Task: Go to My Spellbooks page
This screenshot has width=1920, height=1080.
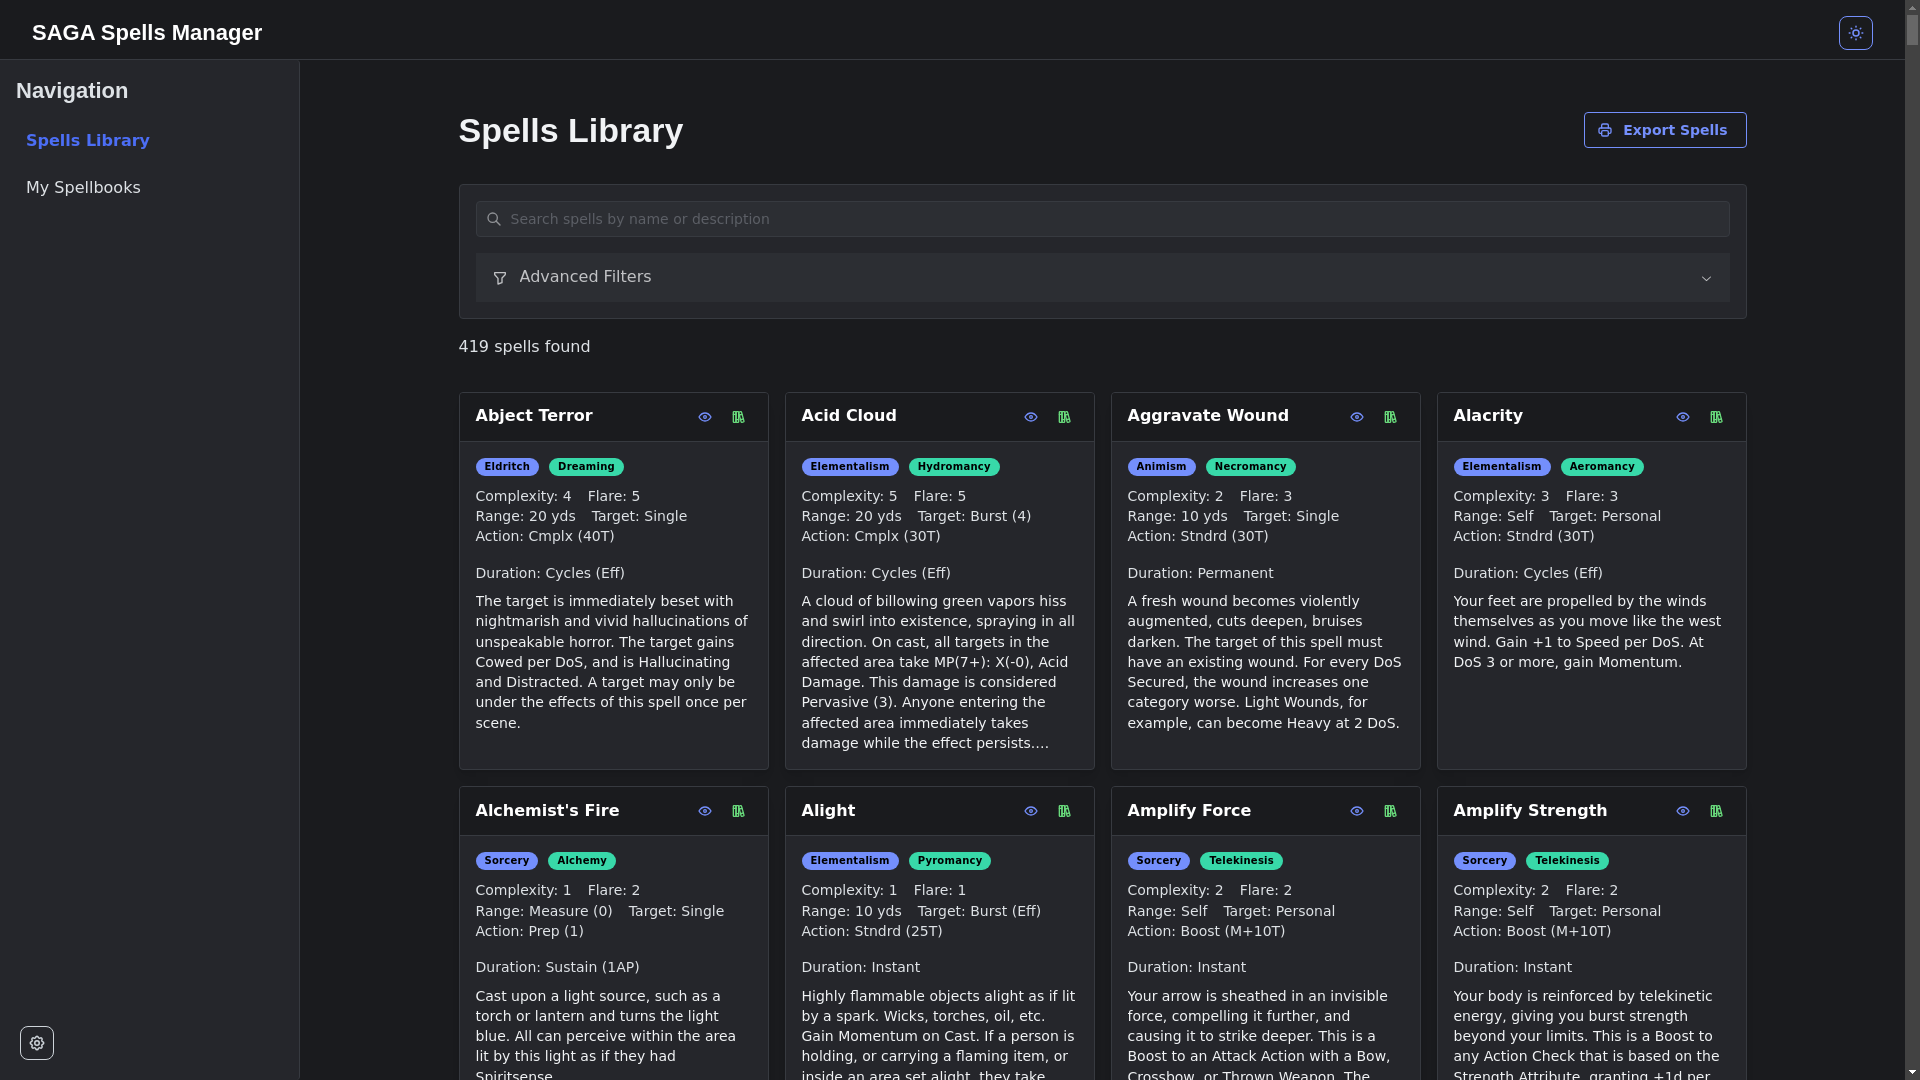Action: click(x=83, y=188)
